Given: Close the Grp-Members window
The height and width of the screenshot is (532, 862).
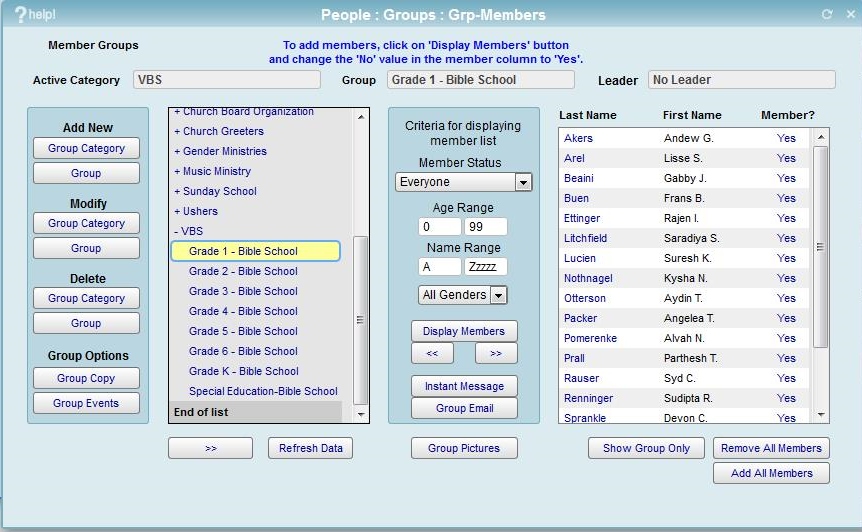Looking at the screenshot, I should coord(850,14).
